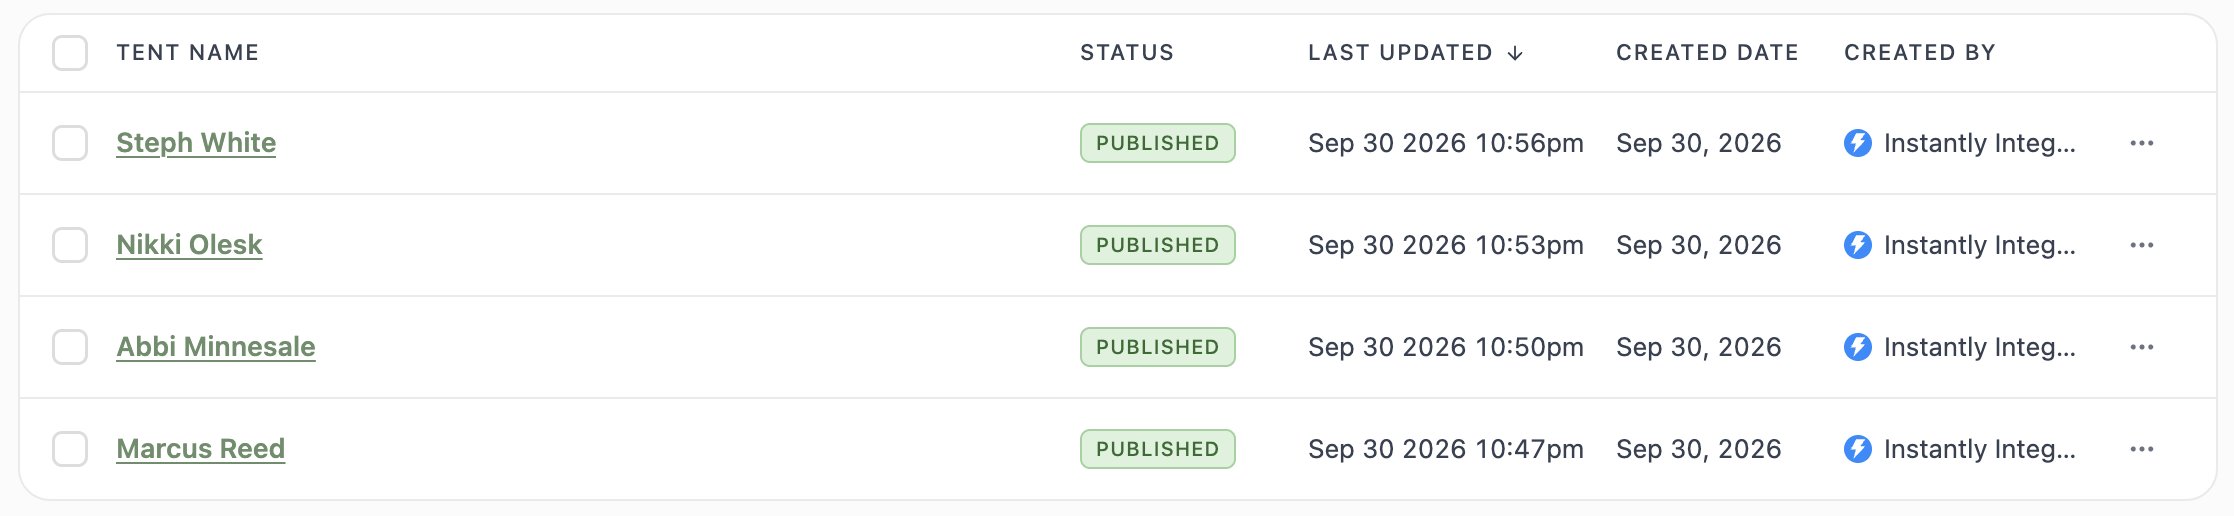Click the Instantly lightning icon in Steph White row
2234x516 pixels.
point(1857,143)
